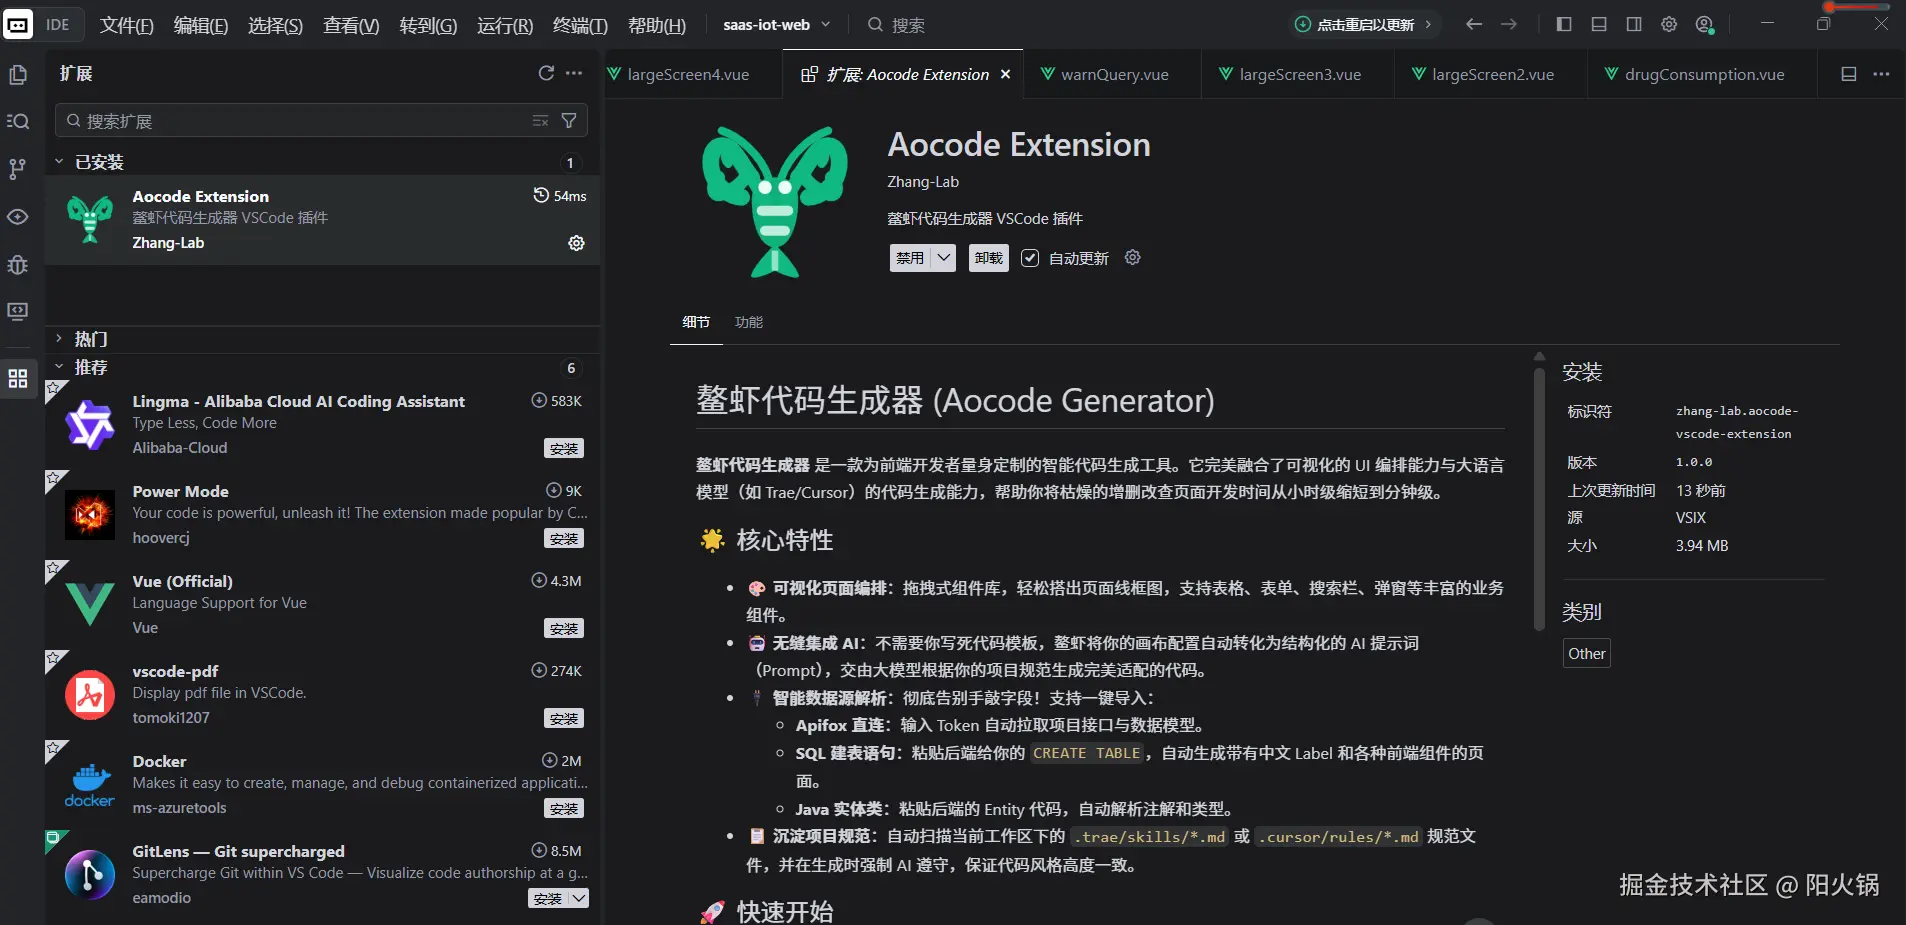Open the Run and Debug bug icon

point(18,265)
